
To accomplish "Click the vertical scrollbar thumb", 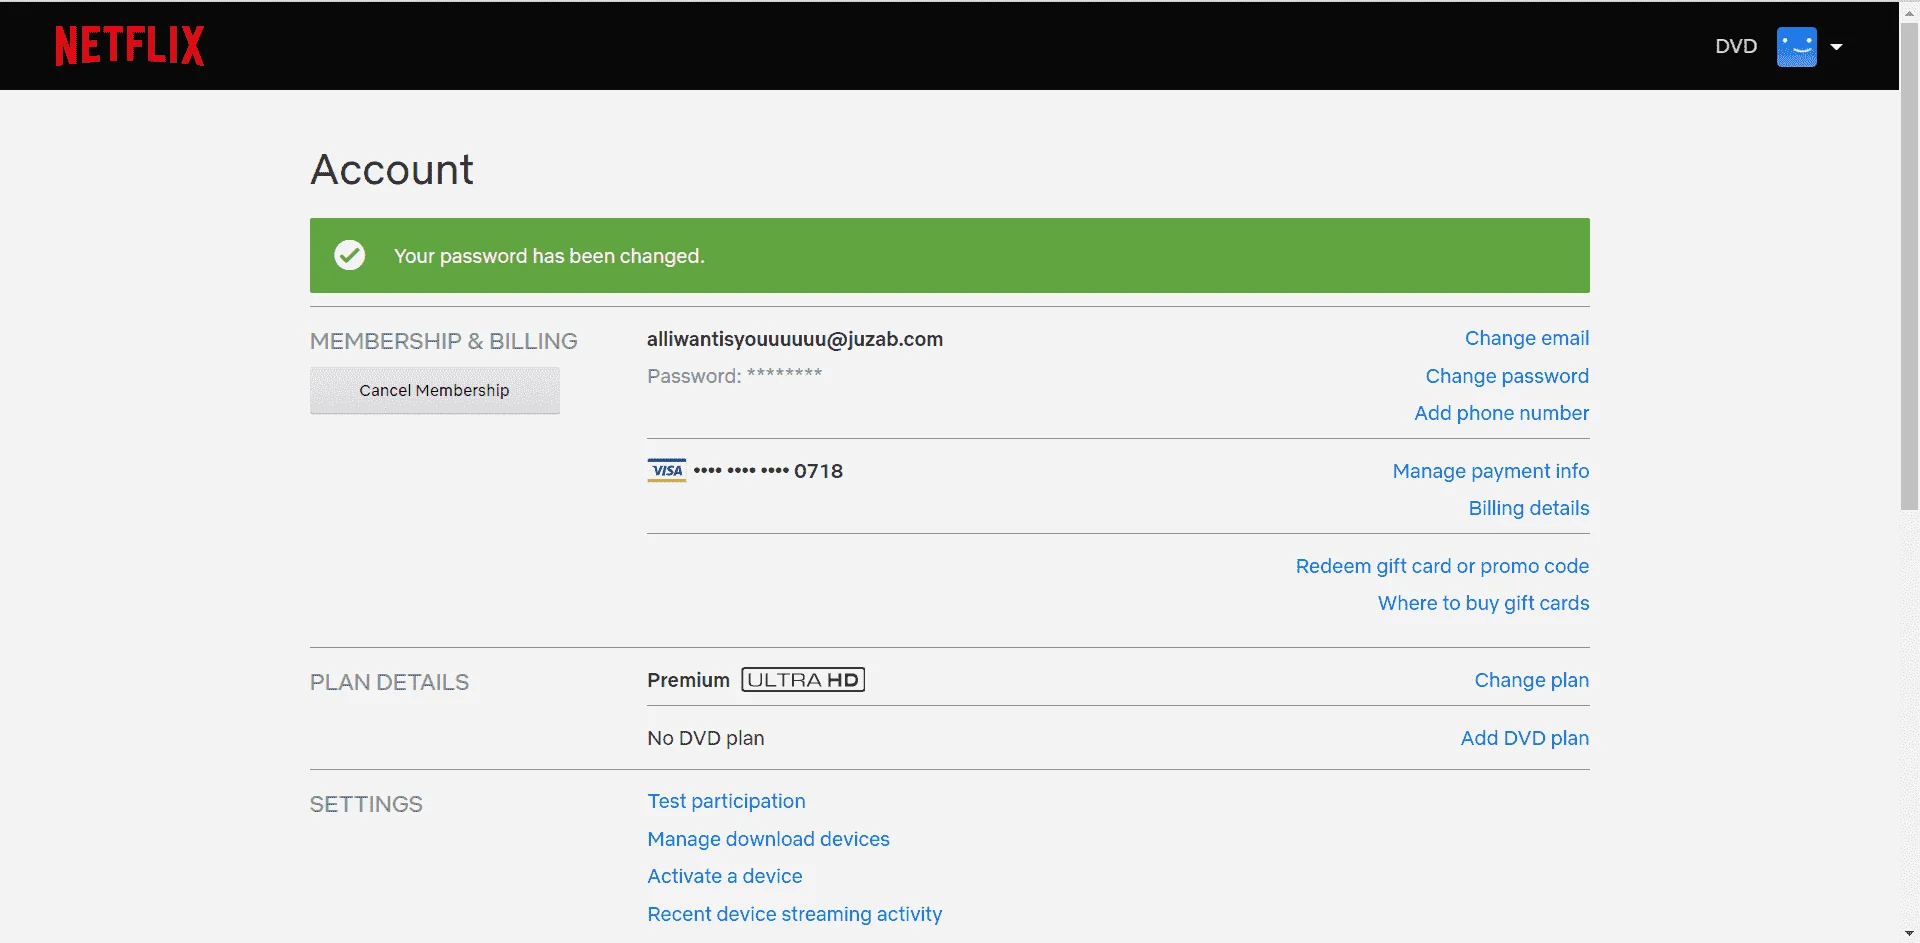I will [x=1909, y=265].
